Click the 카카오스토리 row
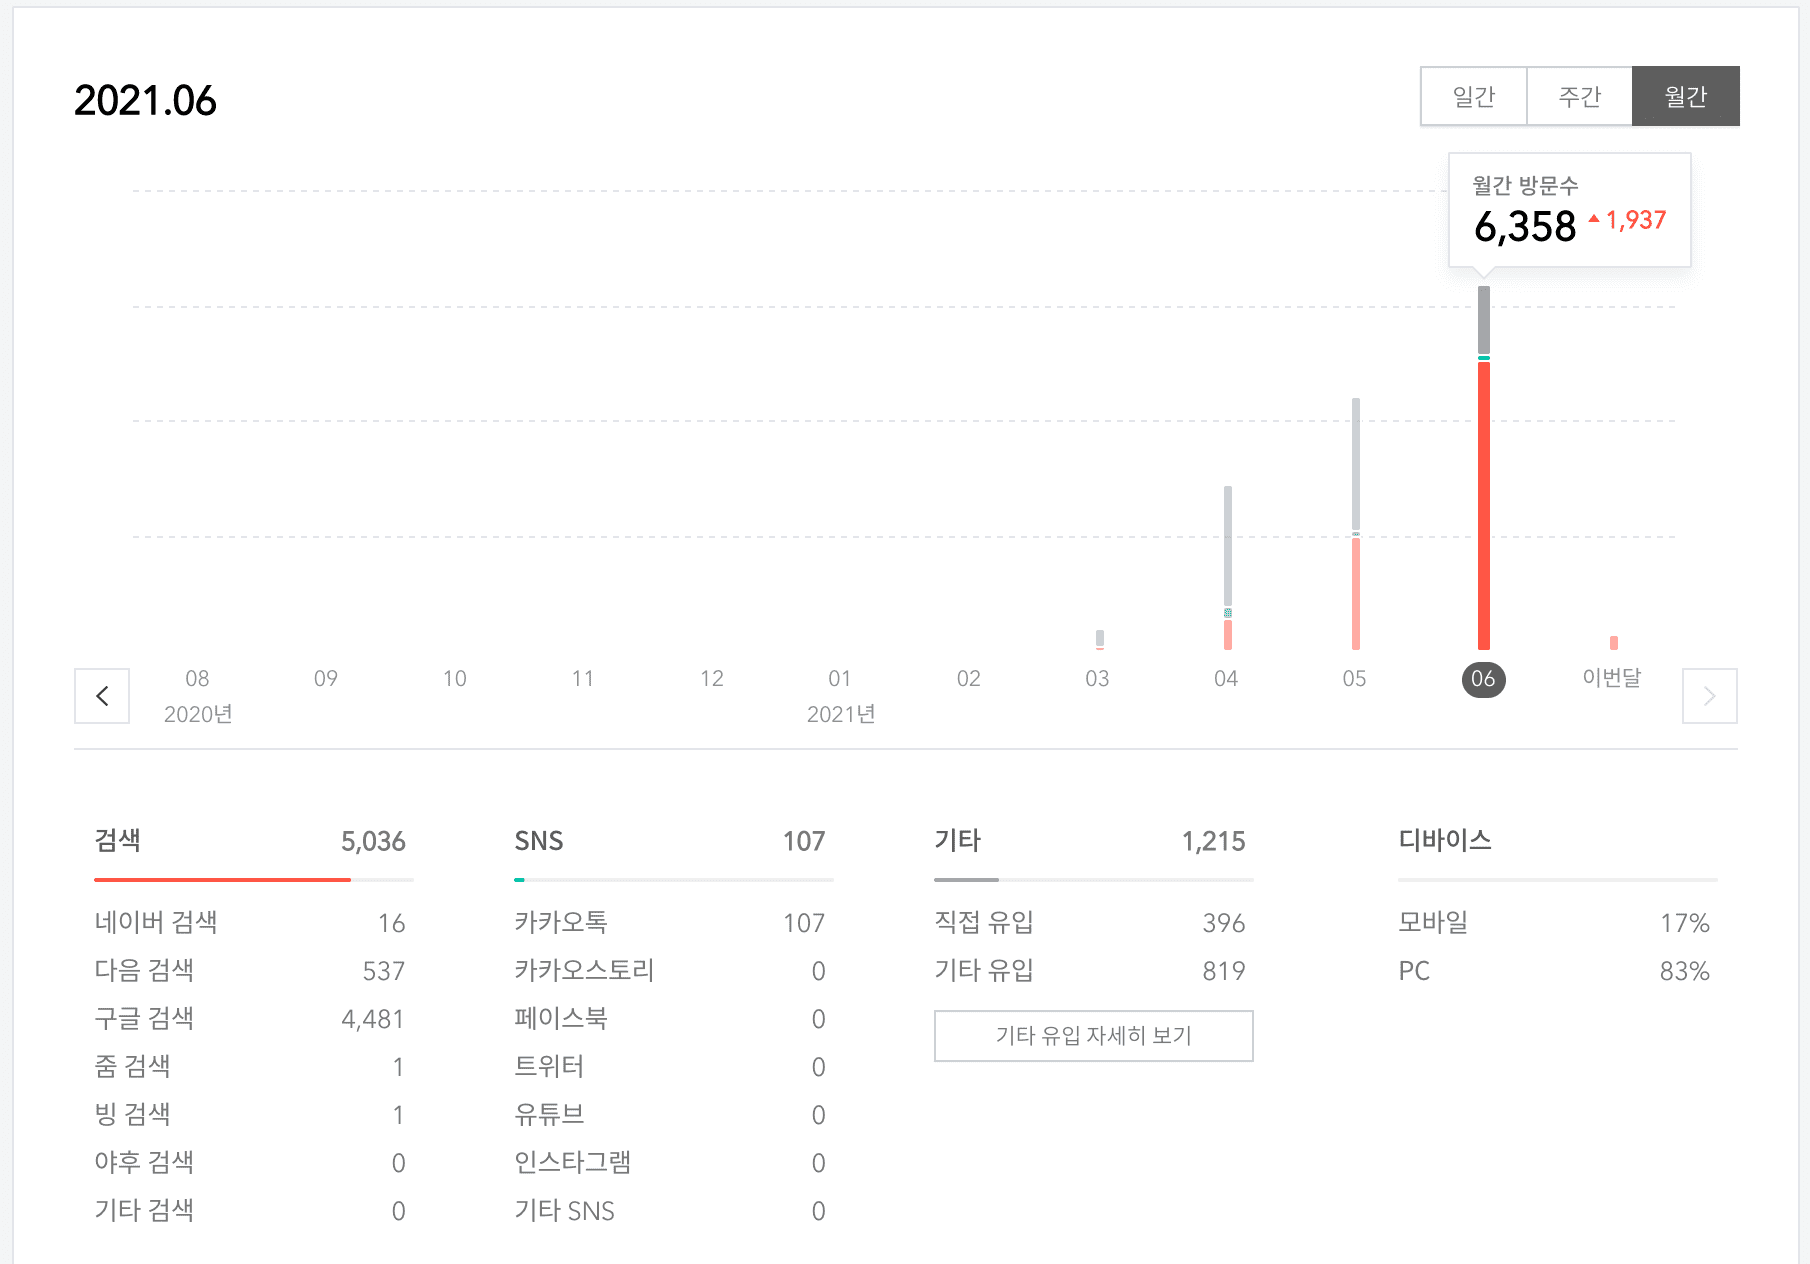 click(670, 970)
